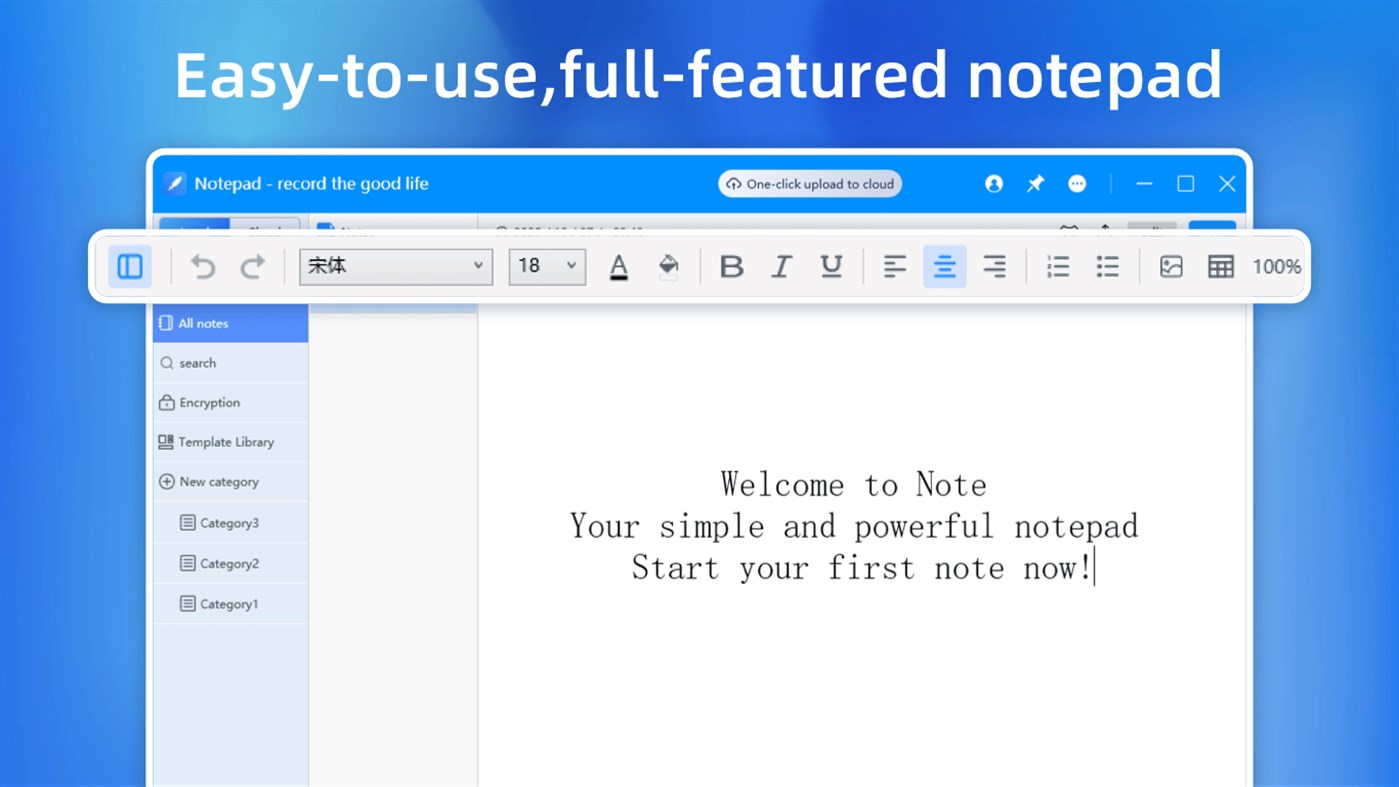The height and width of the screenshot is (787, 1399).
Task: Toggle center text alignment
Action: tap(944, 266)
